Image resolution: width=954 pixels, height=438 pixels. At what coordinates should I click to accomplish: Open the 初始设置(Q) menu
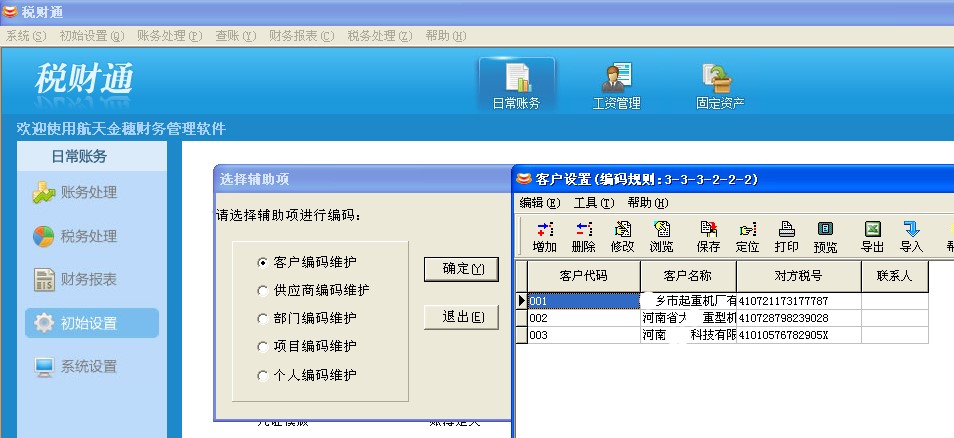click(x=92, y=36)
